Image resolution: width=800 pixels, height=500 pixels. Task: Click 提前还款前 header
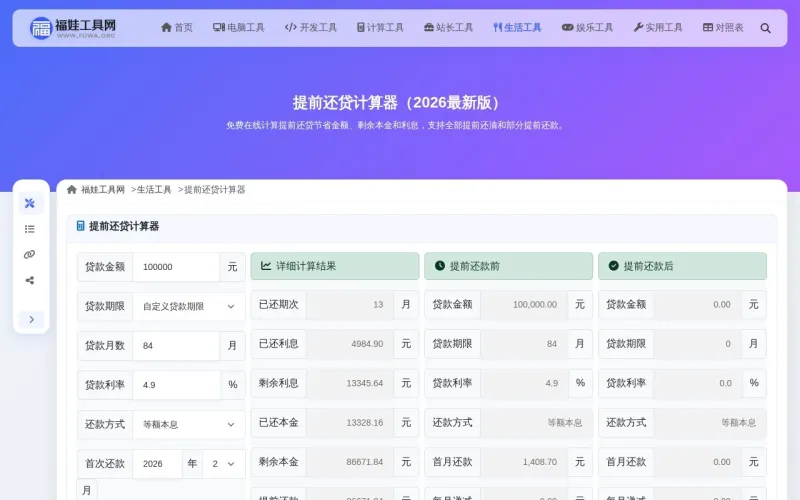click(508, 266)
